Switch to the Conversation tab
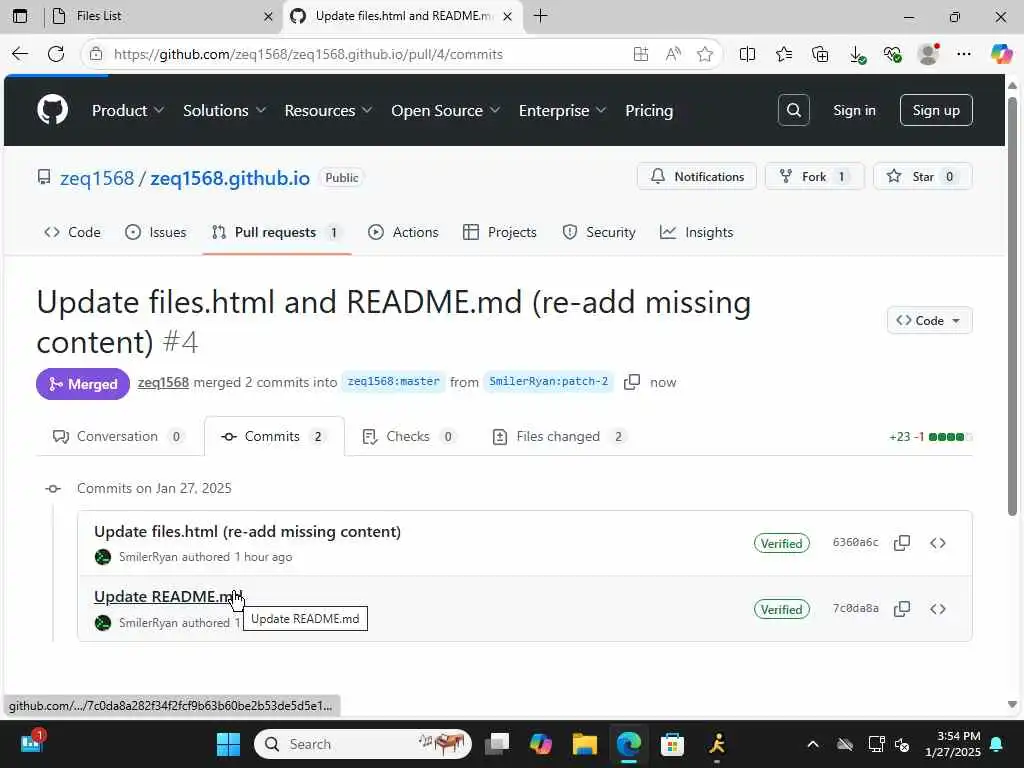This screenshot has width=1024, height=768. click(118, 436)
